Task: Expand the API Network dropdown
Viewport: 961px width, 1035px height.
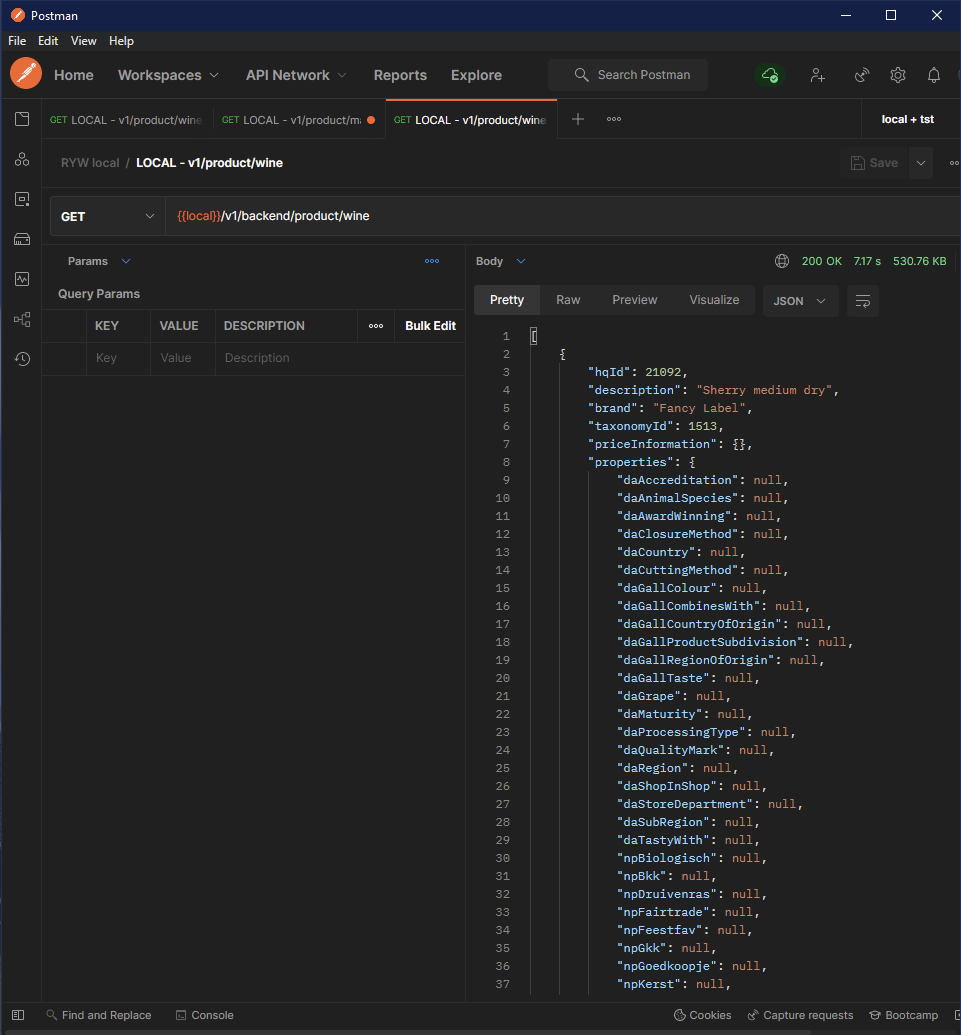Action: coord(296,75)
